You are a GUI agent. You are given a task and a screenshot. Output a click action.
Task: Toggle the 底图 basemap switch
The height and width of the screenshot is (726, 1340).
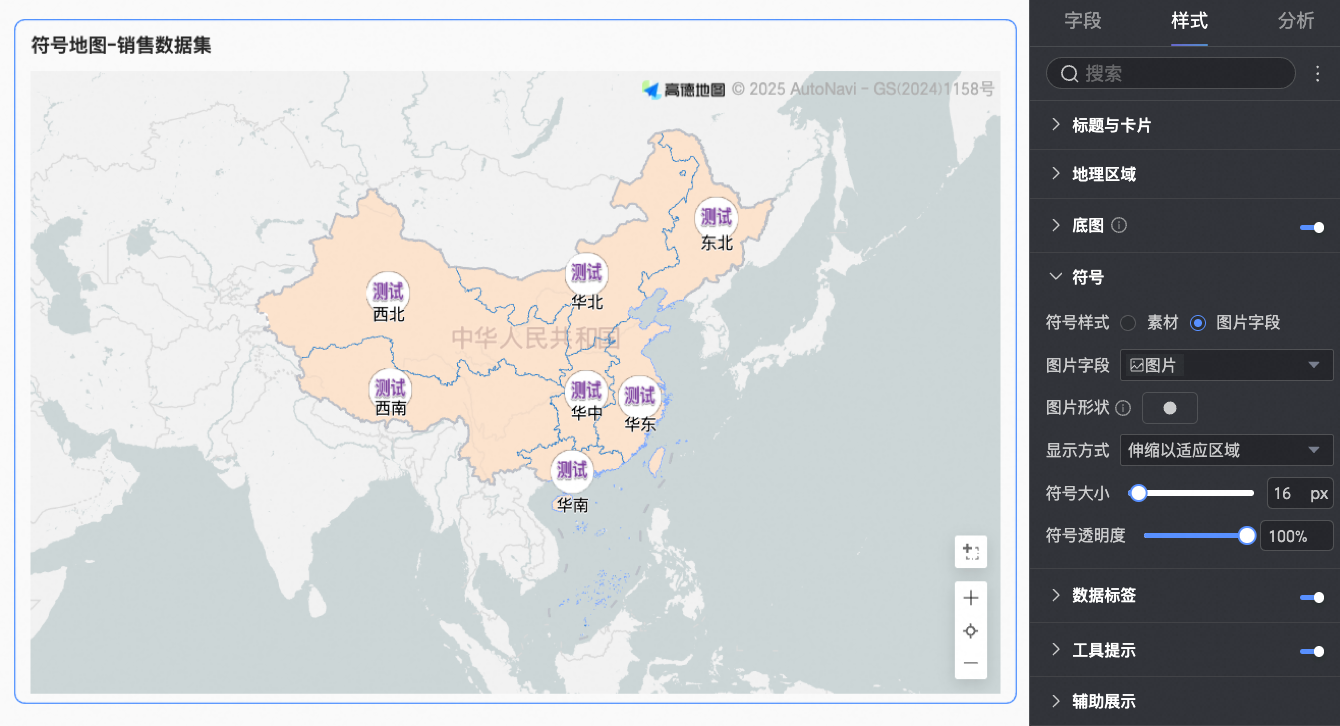(1312, 227)
